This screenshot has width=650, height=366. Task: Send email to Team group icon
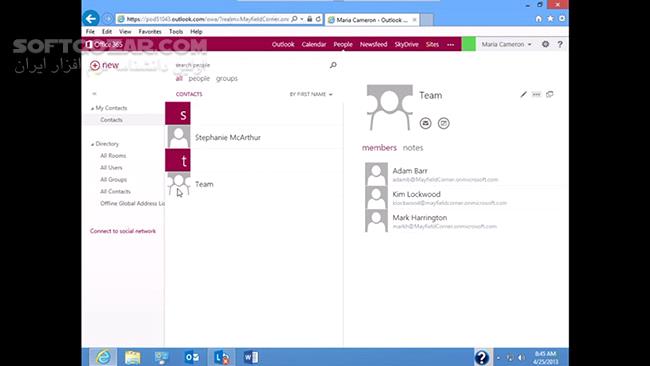pos(425,123)
